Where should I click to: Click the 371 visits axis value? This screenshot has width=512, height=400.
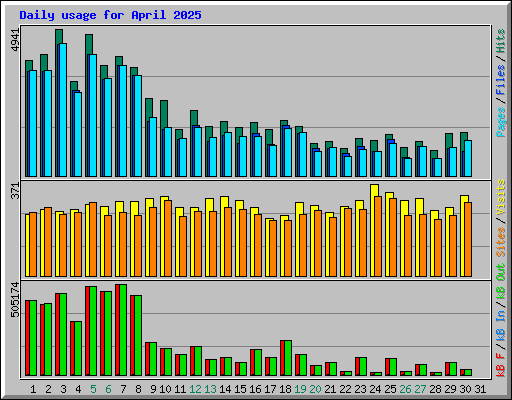click(15, 191)
